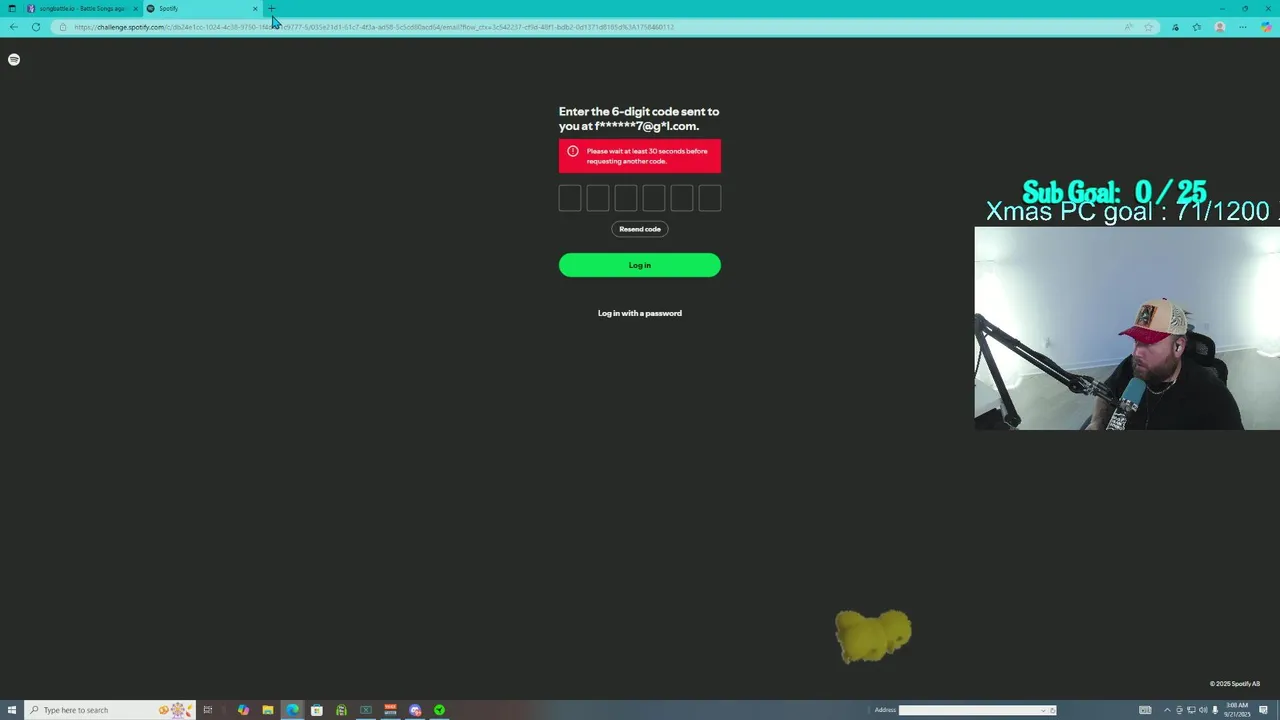Open the Xbox Game Bar taskbar icon
The width and height of the screenshot is (1280, 720).
341,710
